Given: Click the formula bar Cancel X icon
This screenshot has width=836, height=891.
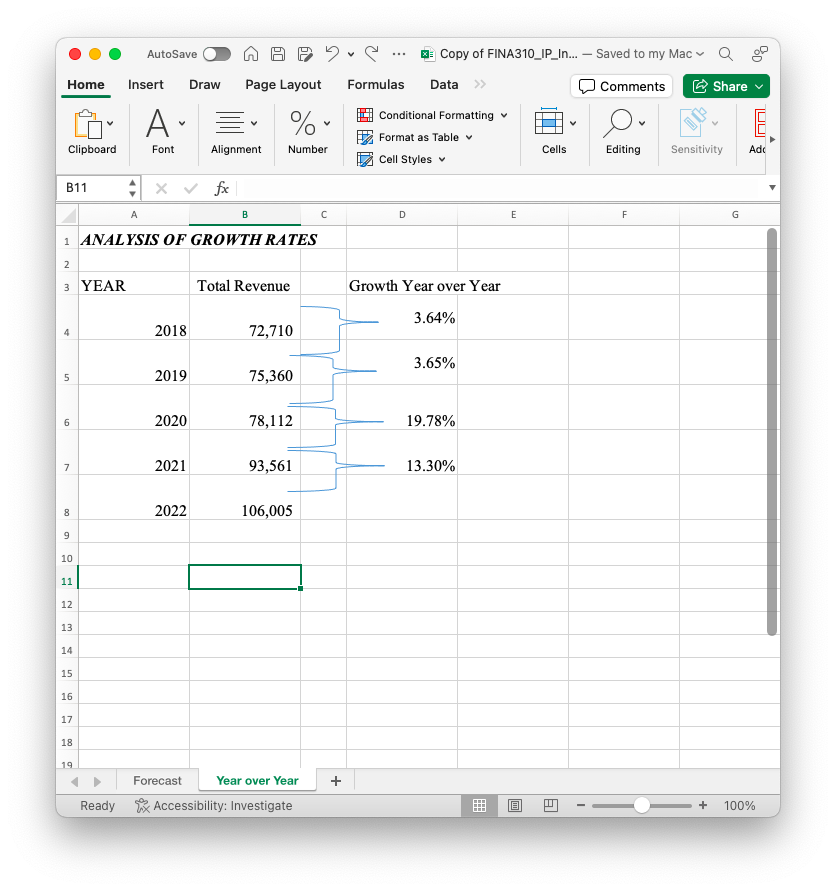Looking at the screenshot, I should point(161,189).
